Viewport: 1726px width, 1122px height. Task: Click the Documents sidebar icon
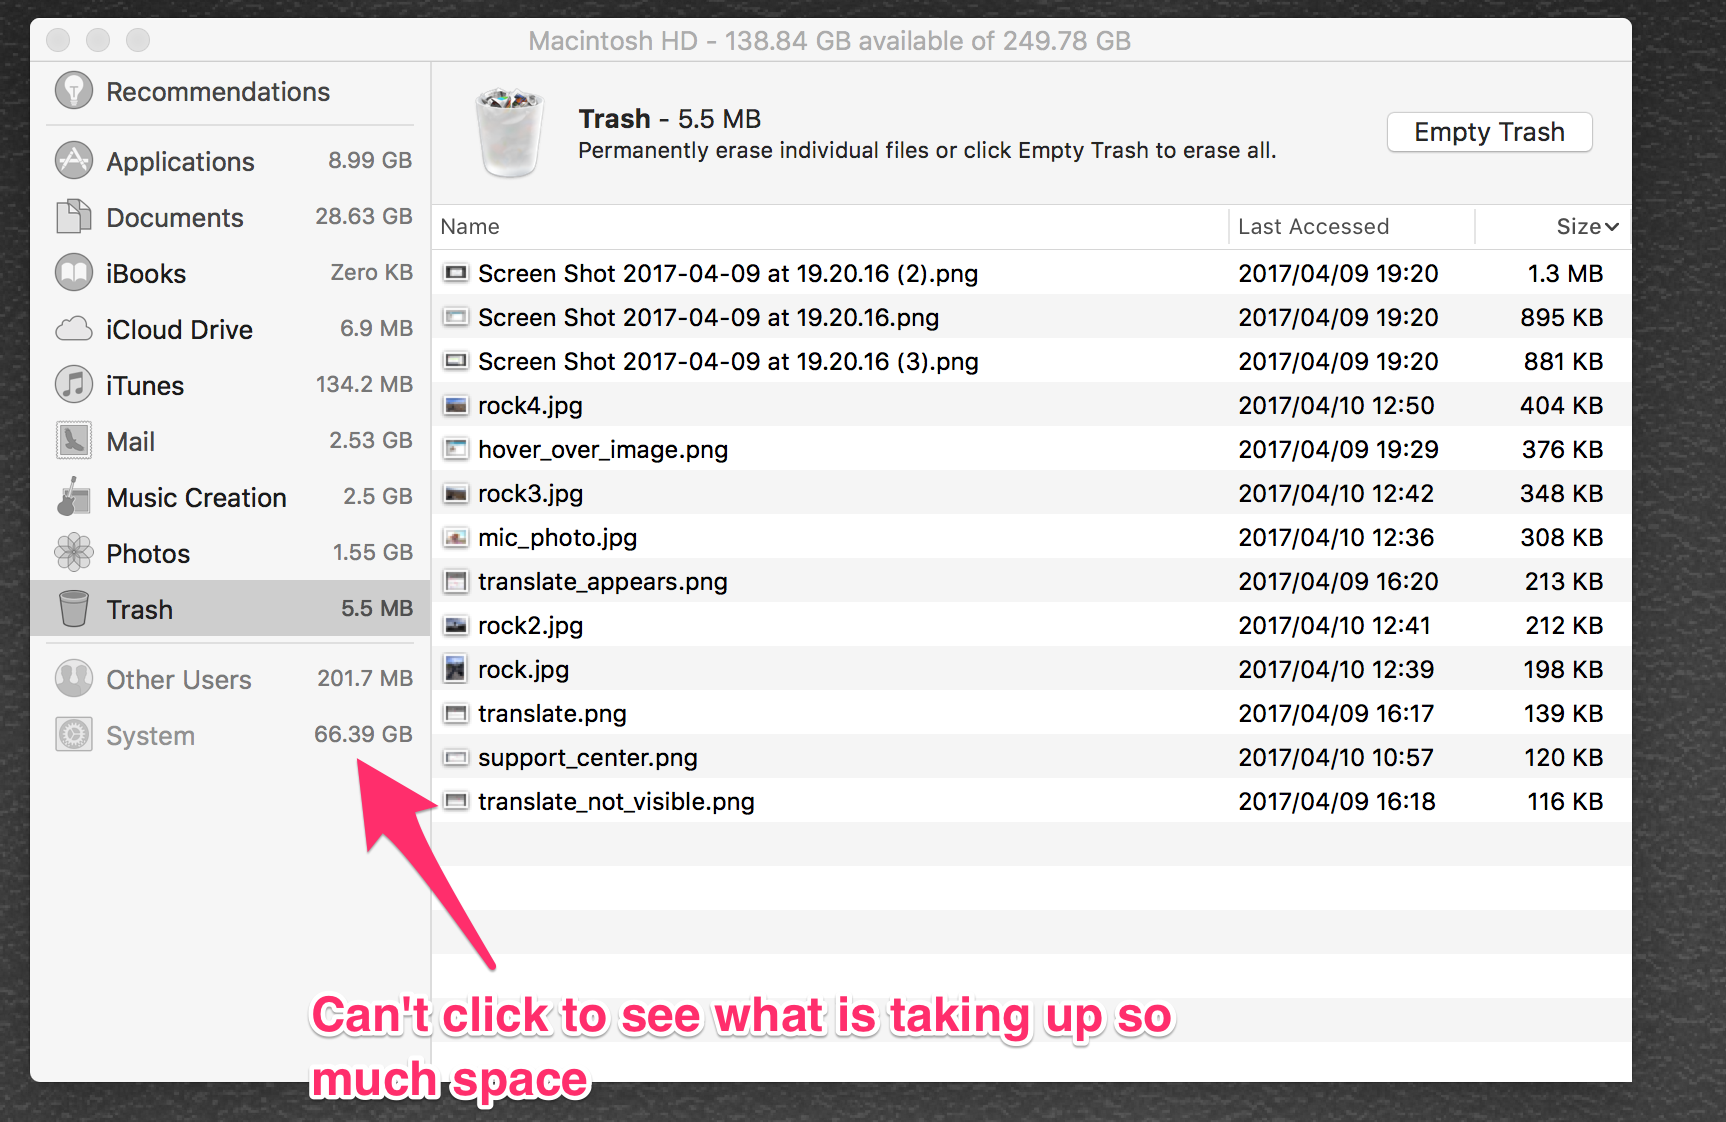[74, 216]
